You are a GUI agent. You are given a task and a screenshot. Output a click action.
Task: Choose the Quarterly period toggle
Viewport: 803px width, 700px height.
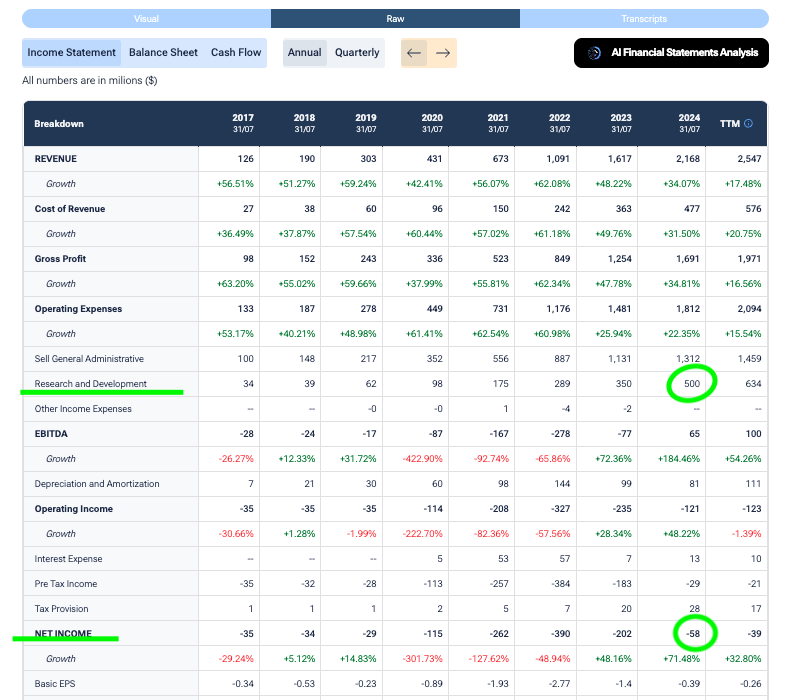(357, 53)
